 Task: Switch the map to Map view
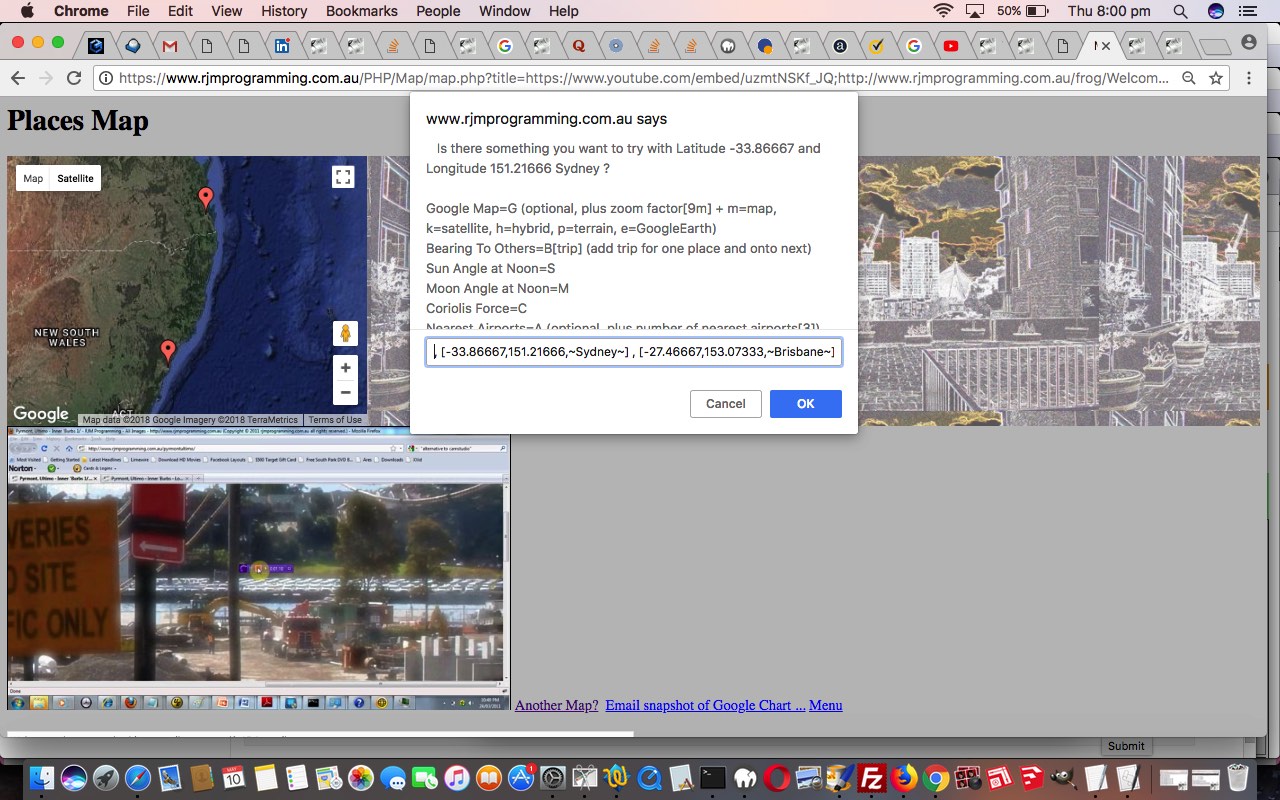click(x=33, y=178)
